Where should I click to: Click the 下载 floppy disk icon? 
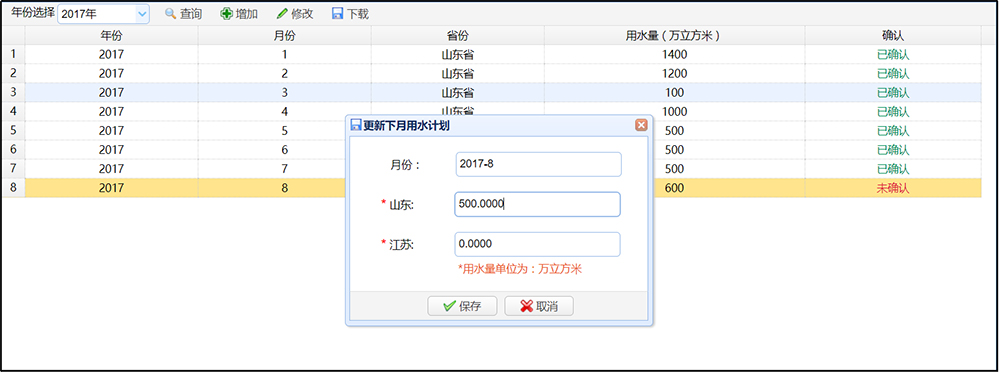(x=338, y=13)
